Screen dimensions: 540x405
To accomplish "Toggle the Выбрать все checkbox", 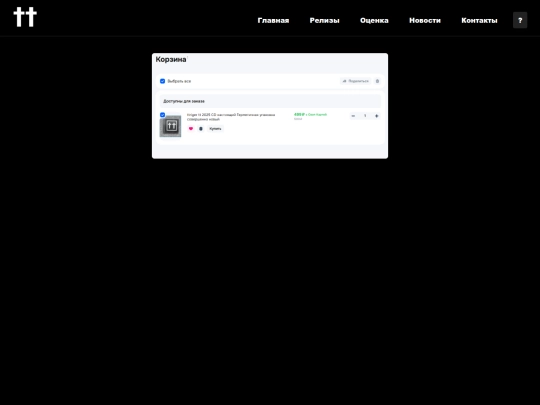I will click(x=163, y=81).
